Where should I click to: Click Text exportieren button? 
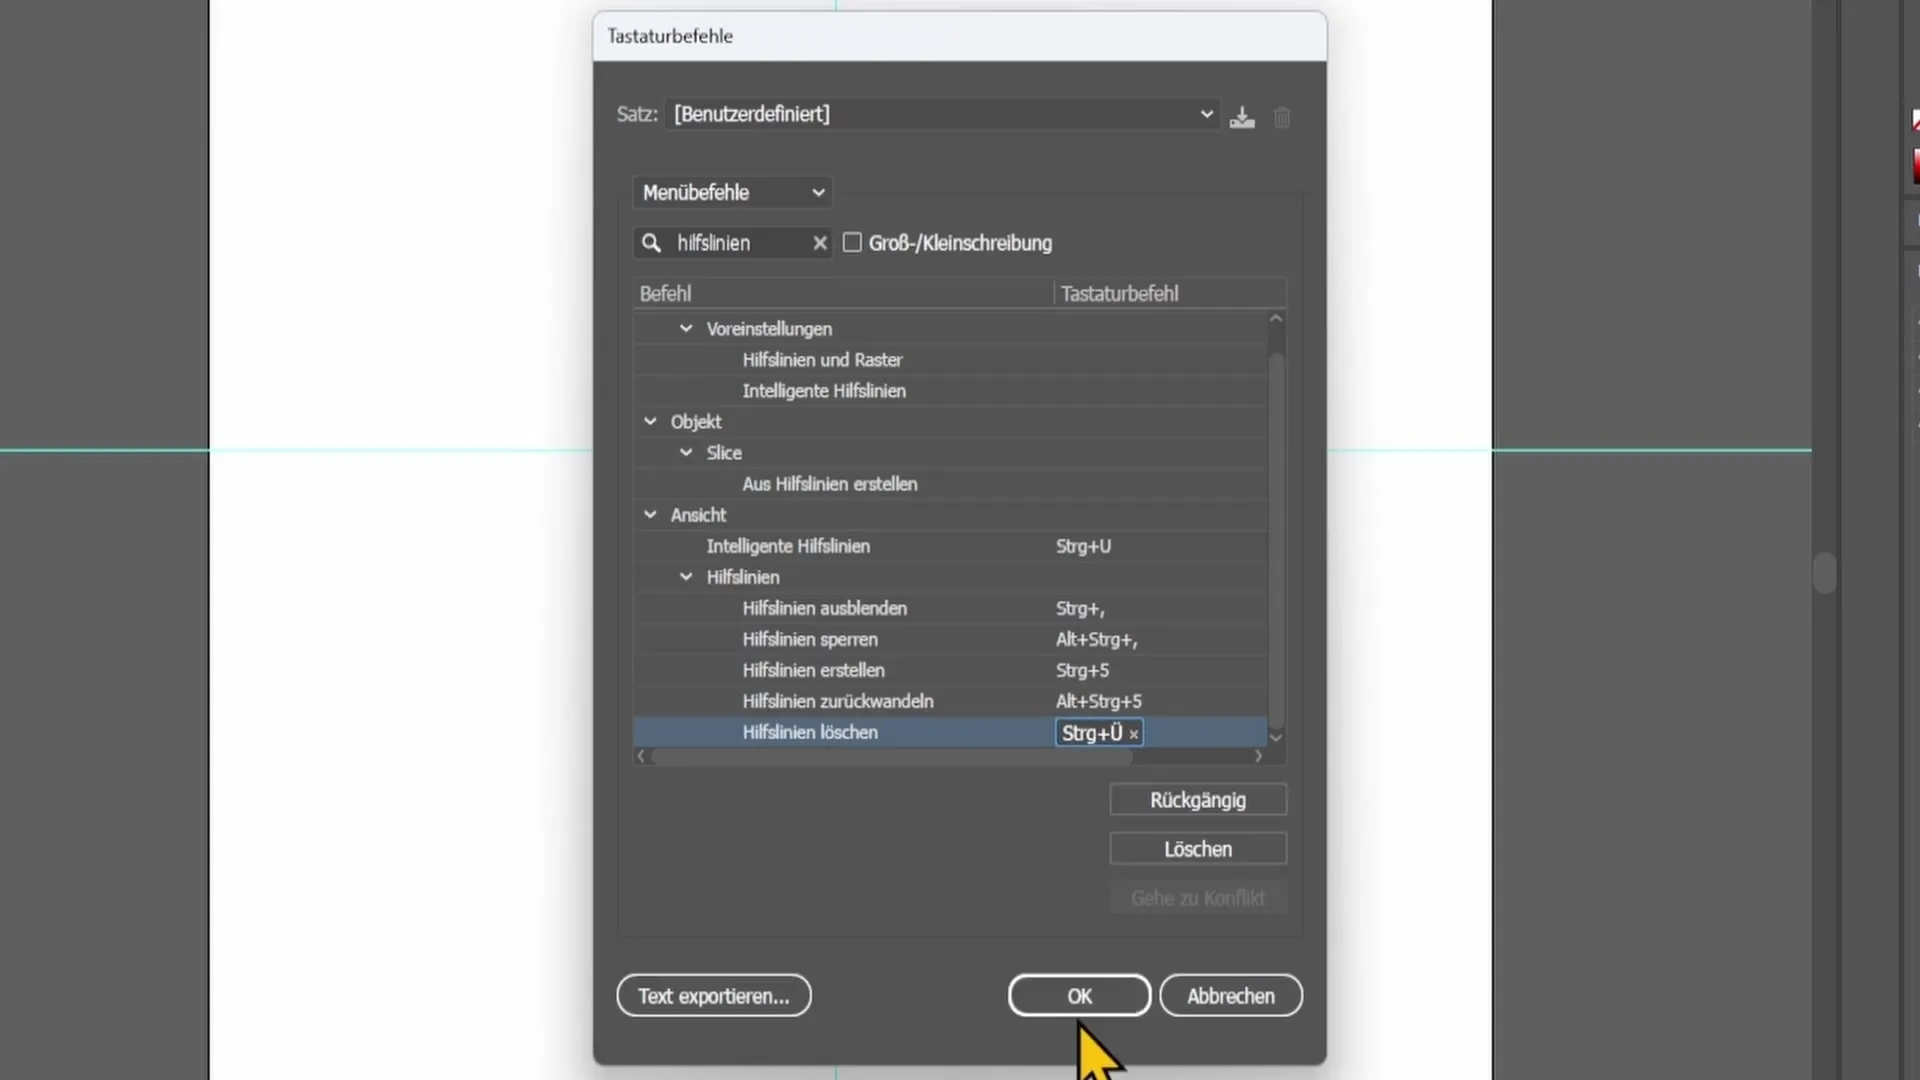714,996
